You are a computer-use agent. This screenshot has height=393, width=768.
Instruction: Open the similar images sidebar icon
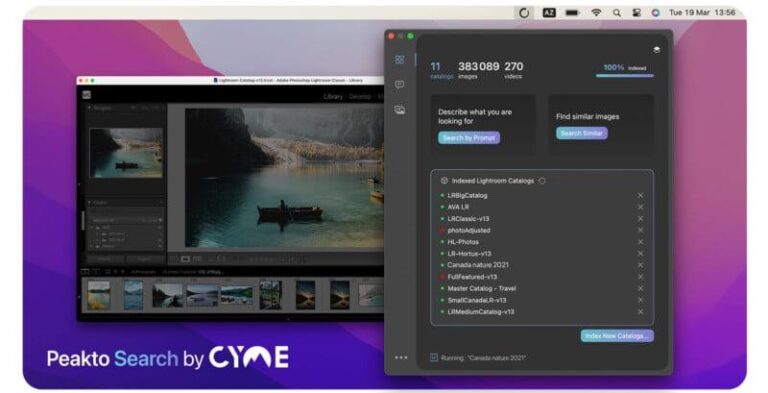click(400, 110)
